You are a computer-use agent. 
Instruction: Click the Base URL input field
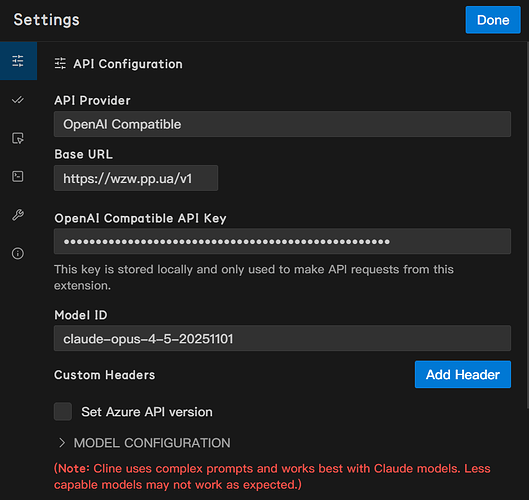pyautogui.click(x=136, y=178)
